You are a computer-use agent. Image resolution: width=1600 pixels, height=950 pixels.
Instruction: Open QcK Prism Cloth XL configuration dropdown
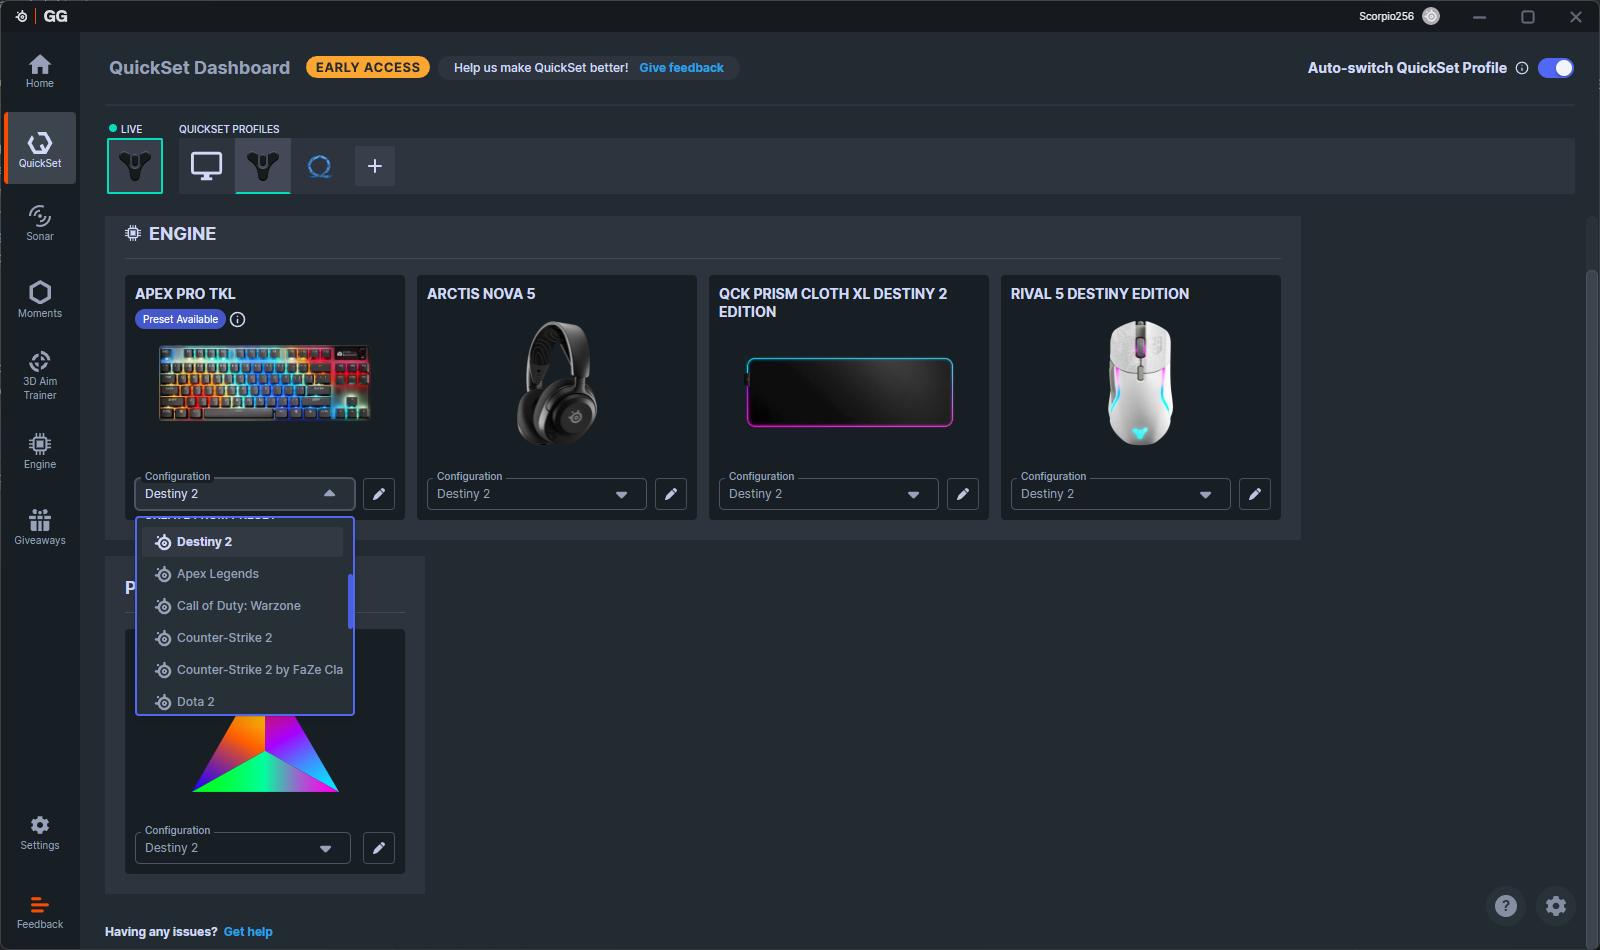(x=913, y=494)
